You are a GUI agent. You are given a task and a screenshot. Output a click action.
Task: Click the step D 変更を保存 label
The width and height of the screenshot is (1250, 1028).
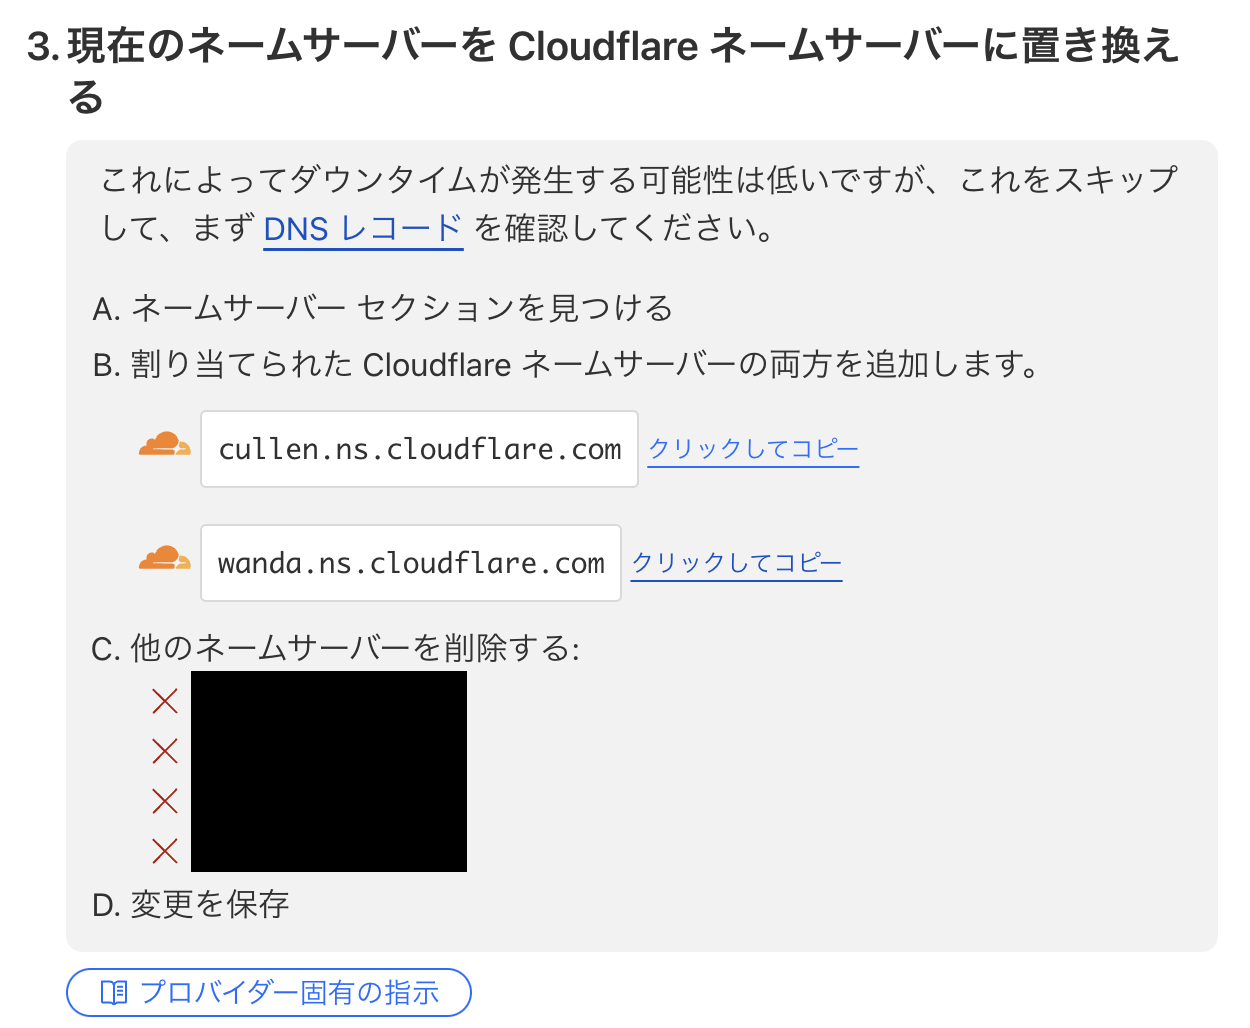[x=190, y=904]
